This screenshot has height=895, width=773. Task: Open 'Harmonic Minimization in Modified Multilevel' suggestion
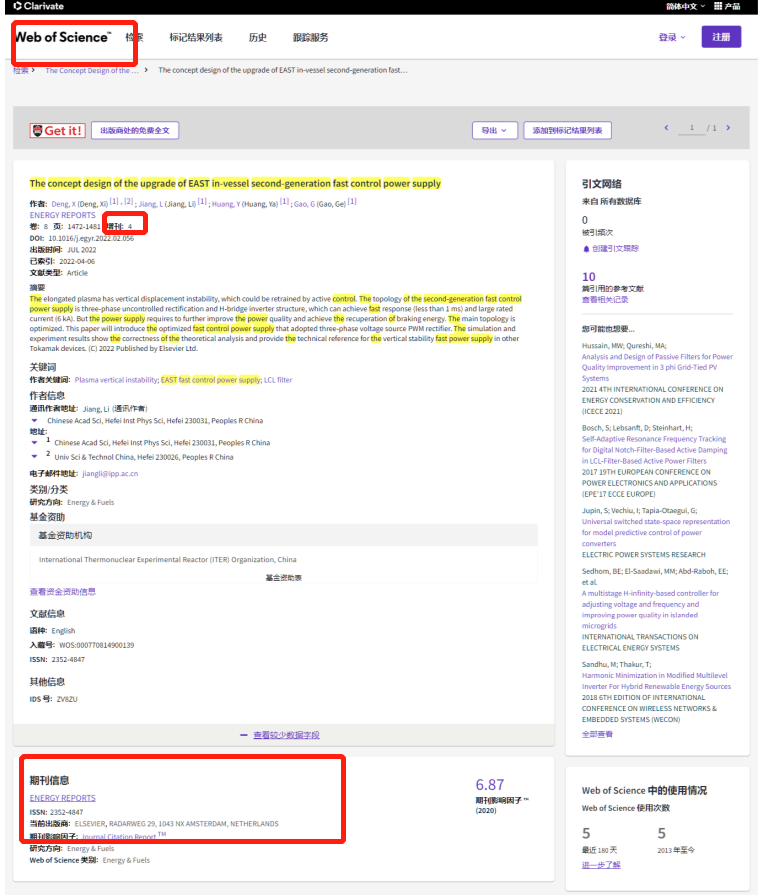656,681
